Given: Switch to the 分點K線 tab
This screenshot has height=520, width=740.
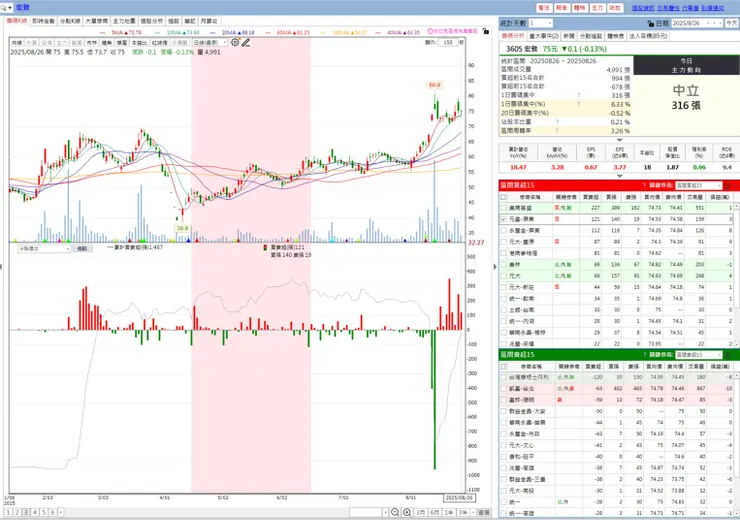Looking at the screenshot, I should coord(70,21).
